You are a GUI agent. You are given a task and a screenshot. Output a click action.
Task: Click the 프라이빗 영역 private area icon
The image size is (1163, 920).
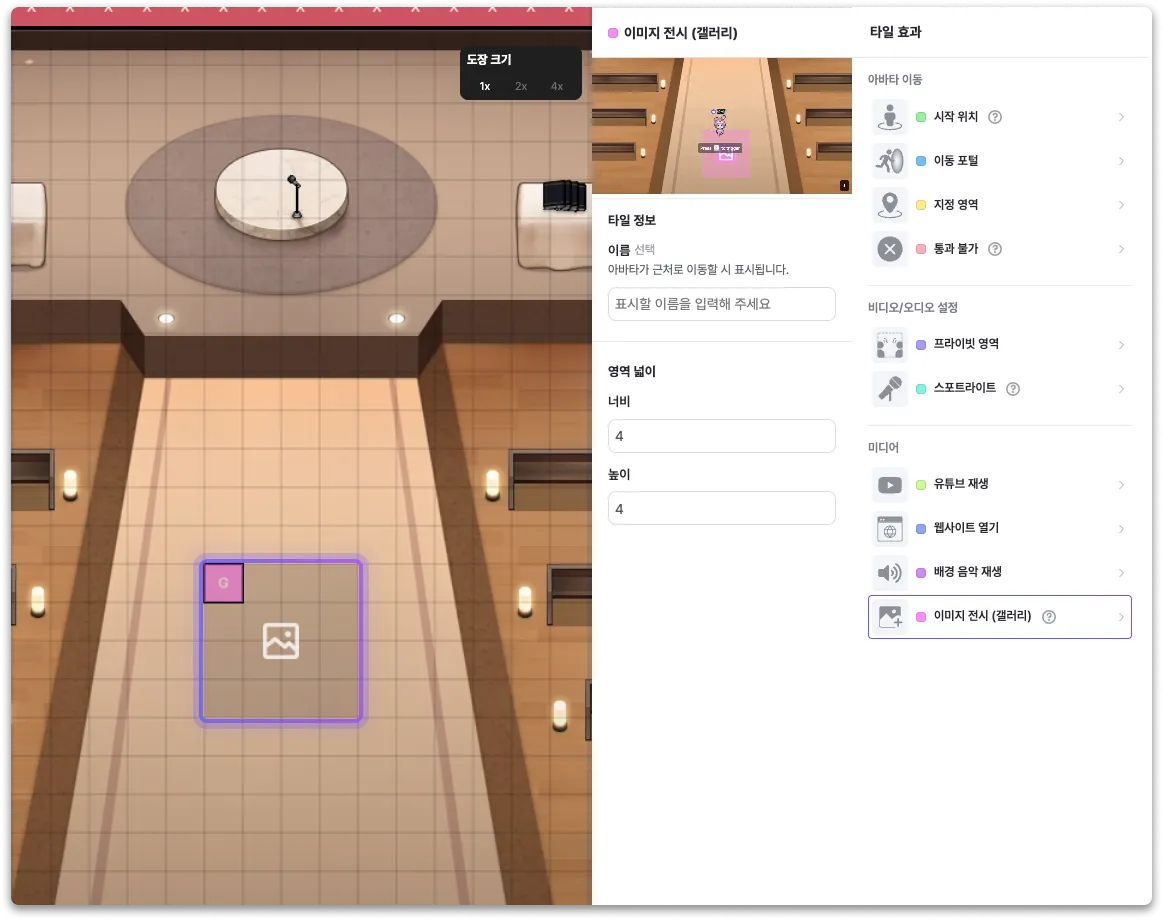pos(889,344)
